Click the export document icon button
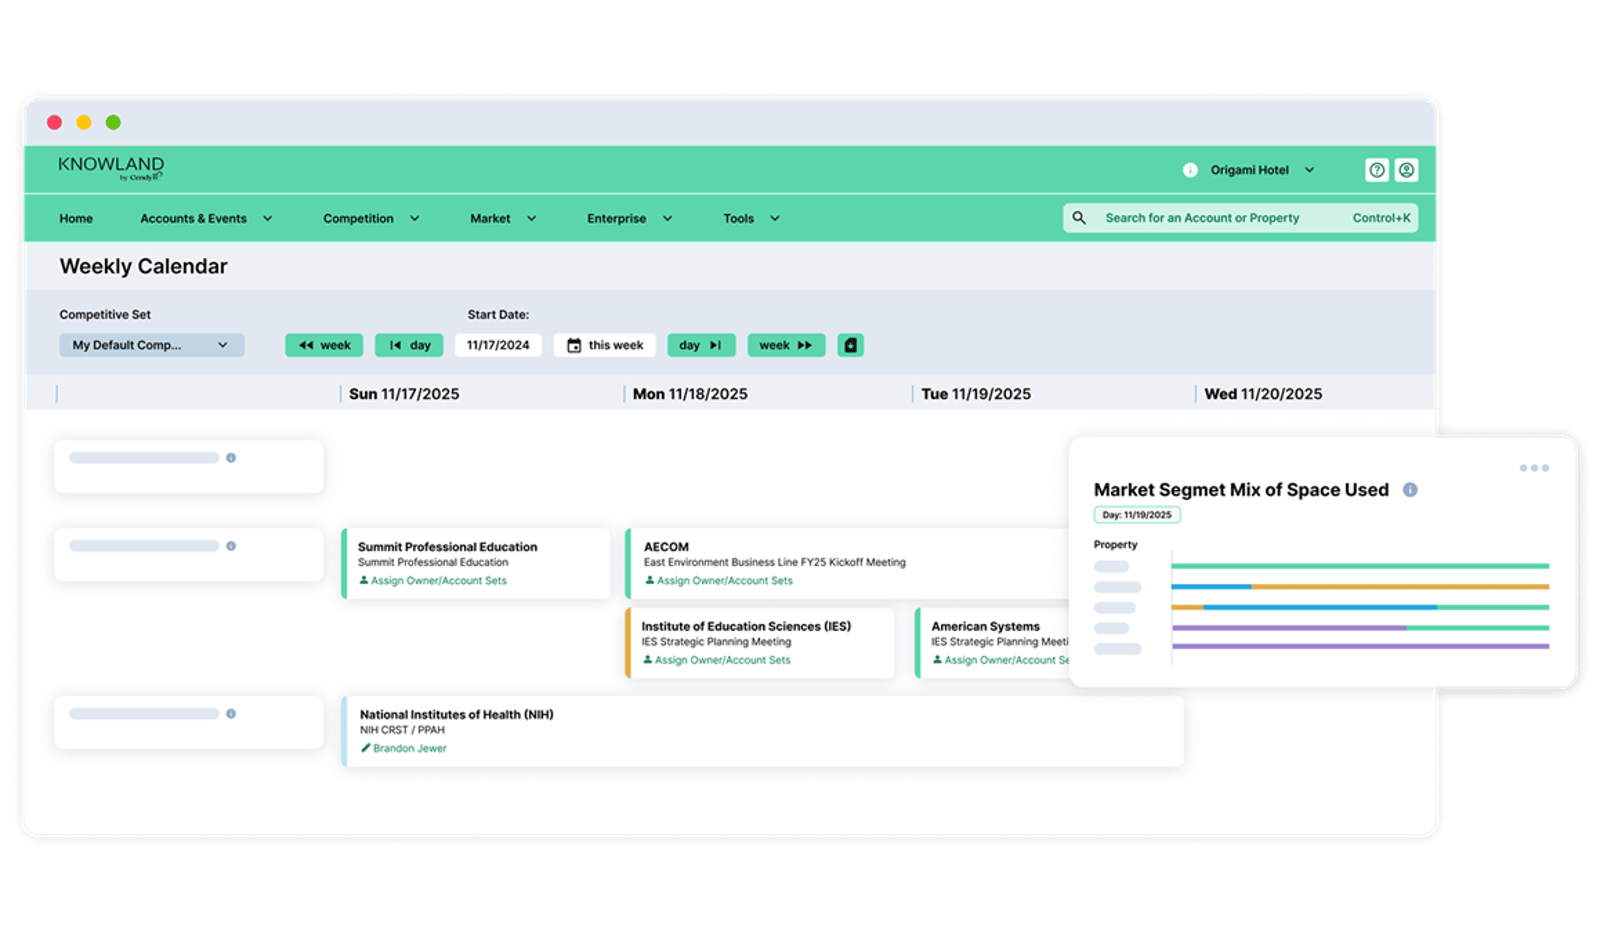The image size is (1600, 937). (x=850, y=345)
